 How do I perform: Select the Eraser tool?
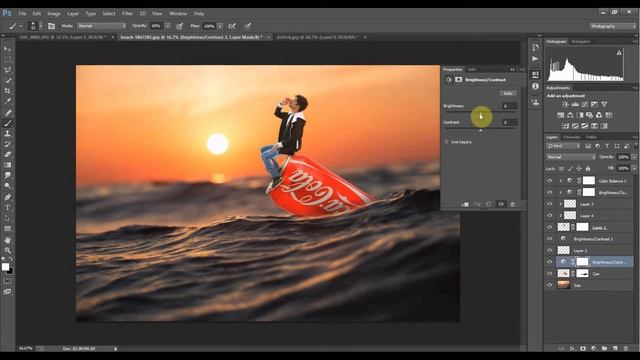(7, 155)
